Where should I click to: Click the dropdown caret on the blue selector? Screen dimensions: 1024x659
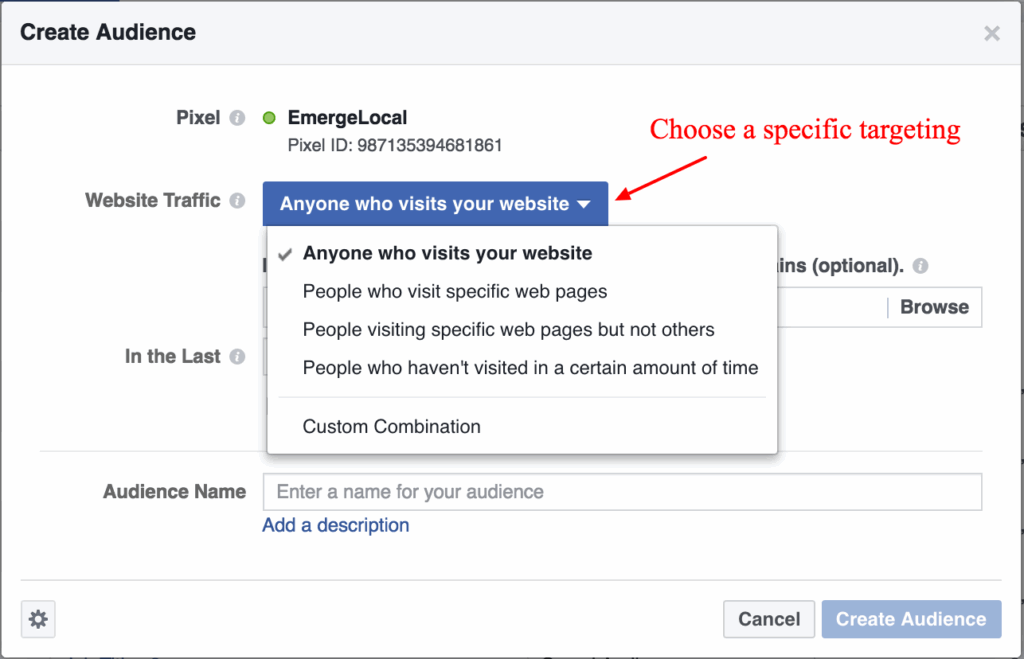(584, 203)
